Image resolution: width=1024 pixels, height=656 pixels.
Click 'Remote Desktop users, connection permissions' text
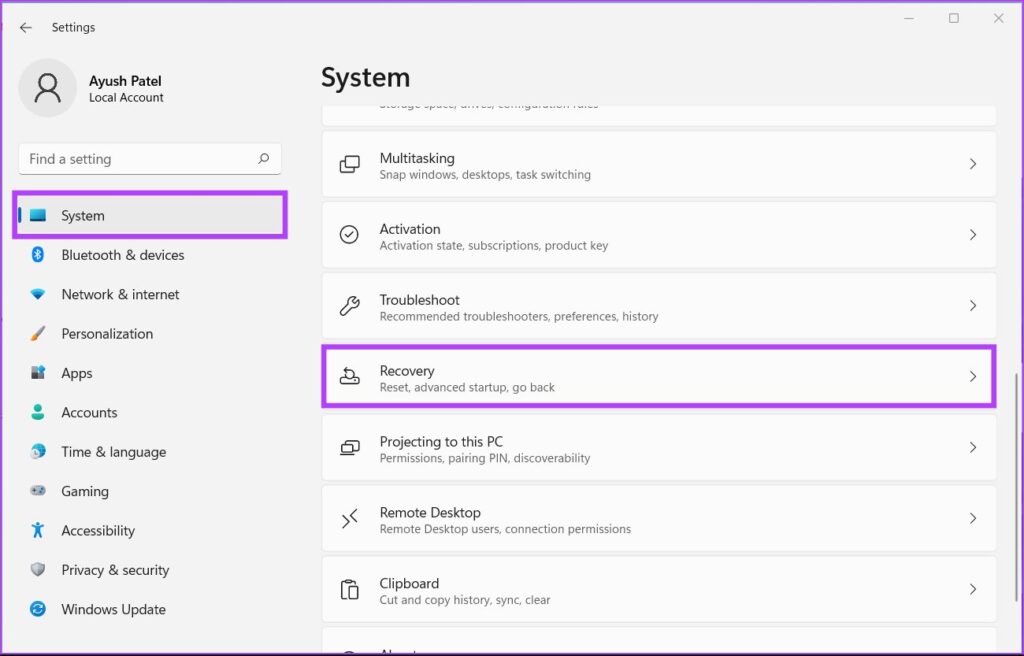point(505,529)
